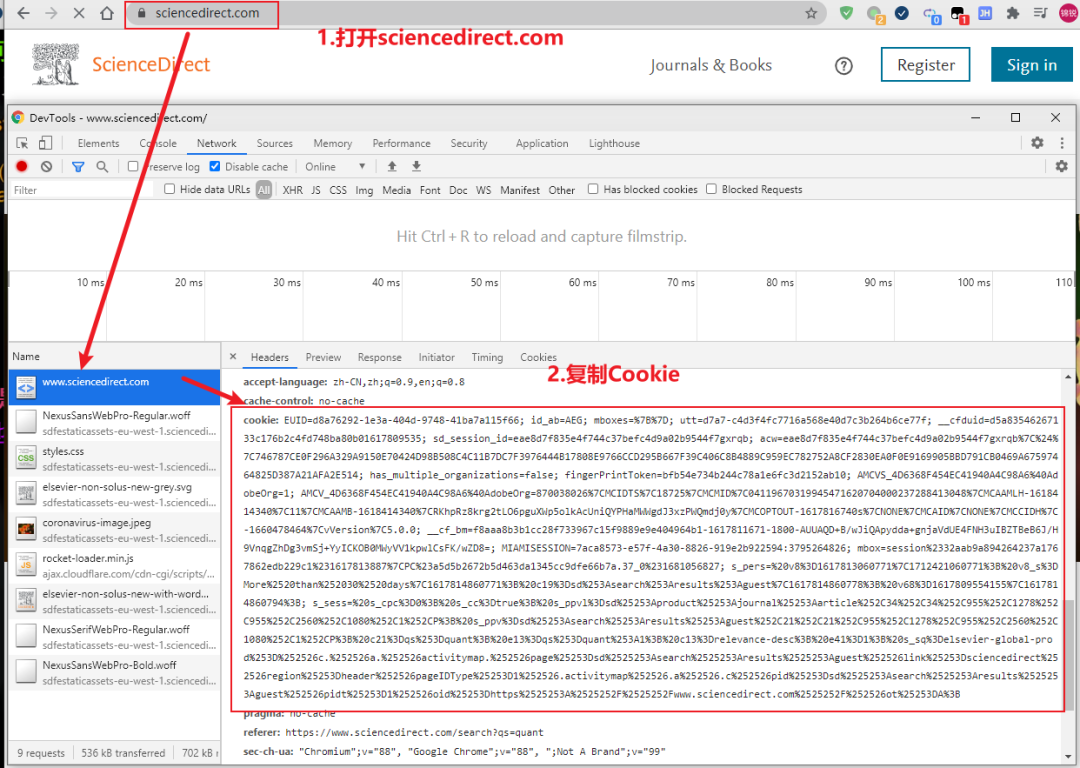Show the request Response tab
1080x768 pixels.
(x=380, y=357)
